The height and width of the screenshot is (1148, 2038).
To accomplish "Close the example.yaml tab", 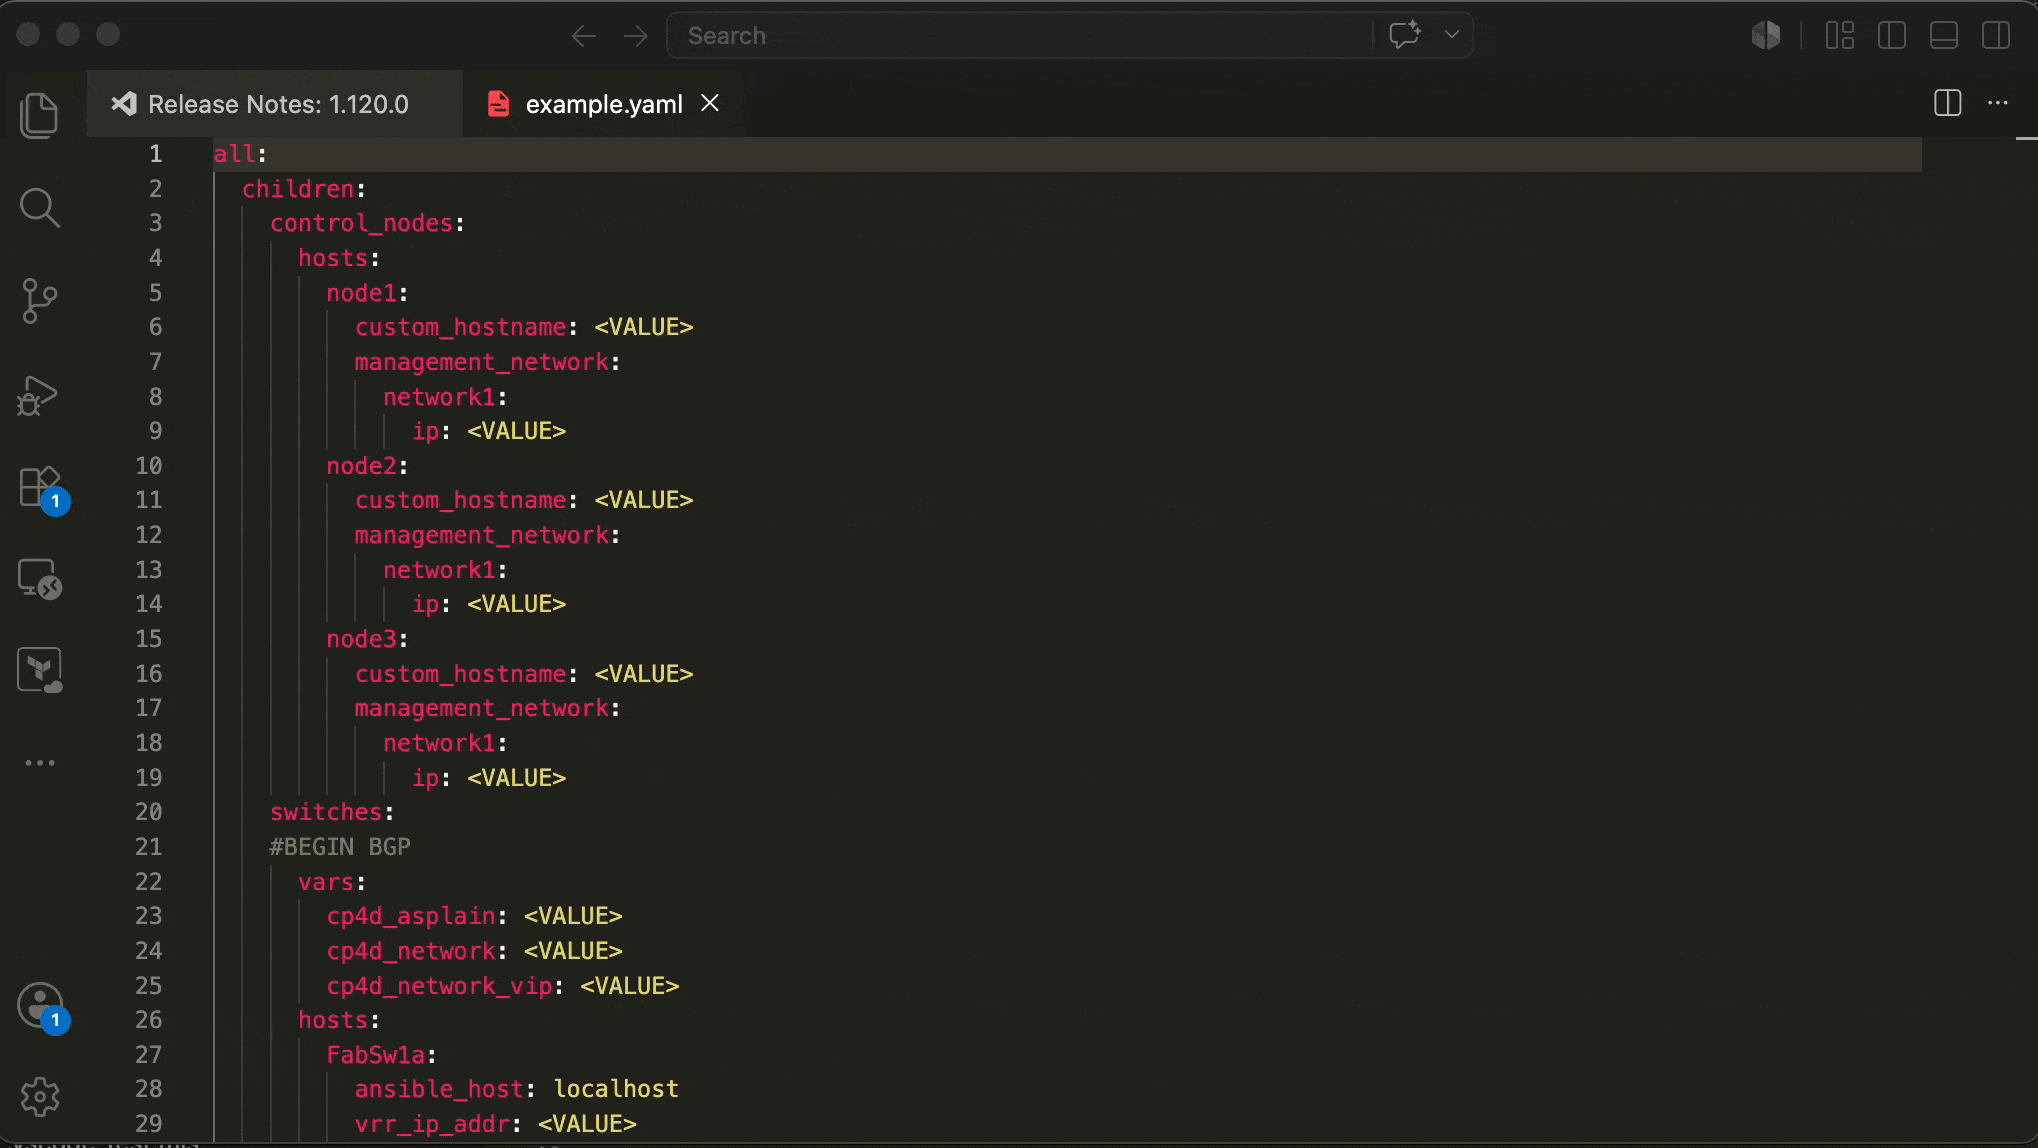I will click(x=710, y=103).
